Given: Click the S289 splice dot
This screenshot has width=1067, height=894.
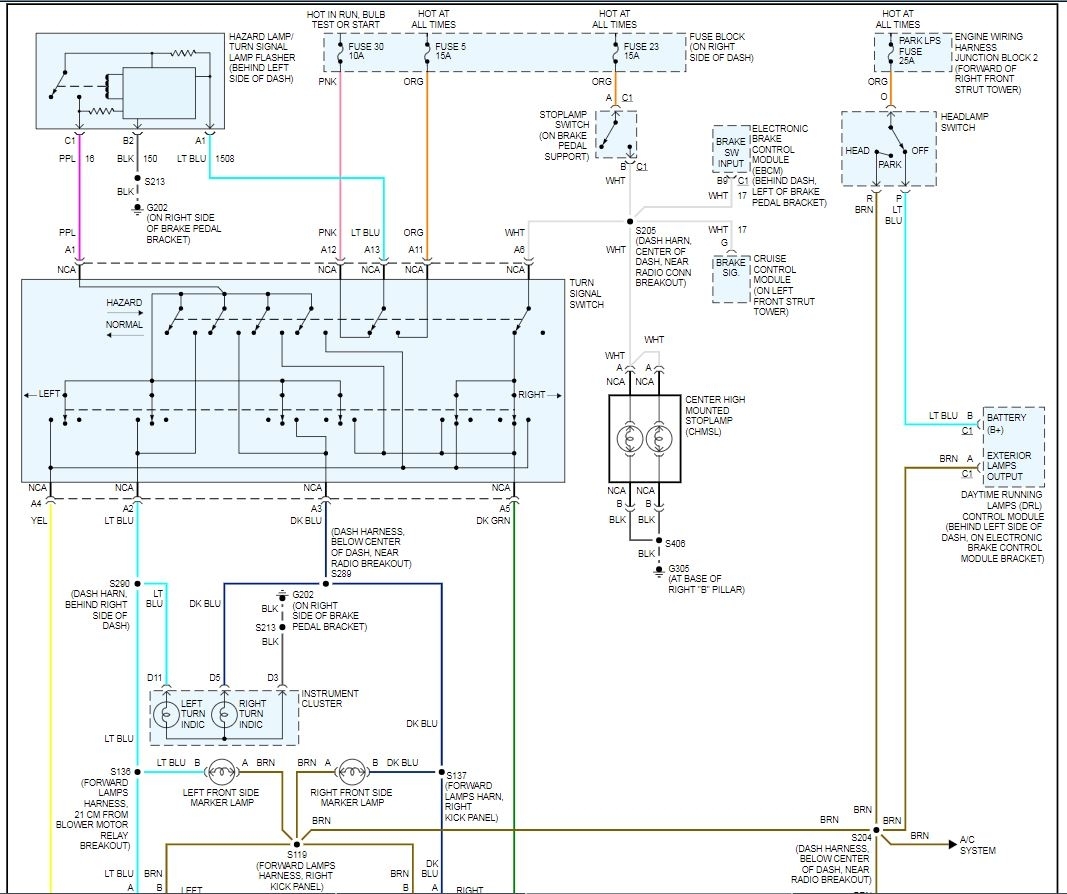Looking at the screenshot, I should coord(326,583).
